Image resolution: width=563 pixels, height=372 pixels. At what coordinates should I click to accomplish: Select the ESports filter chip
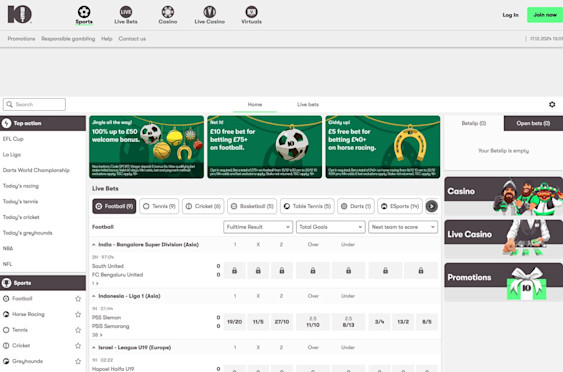(x=400, y=206)
